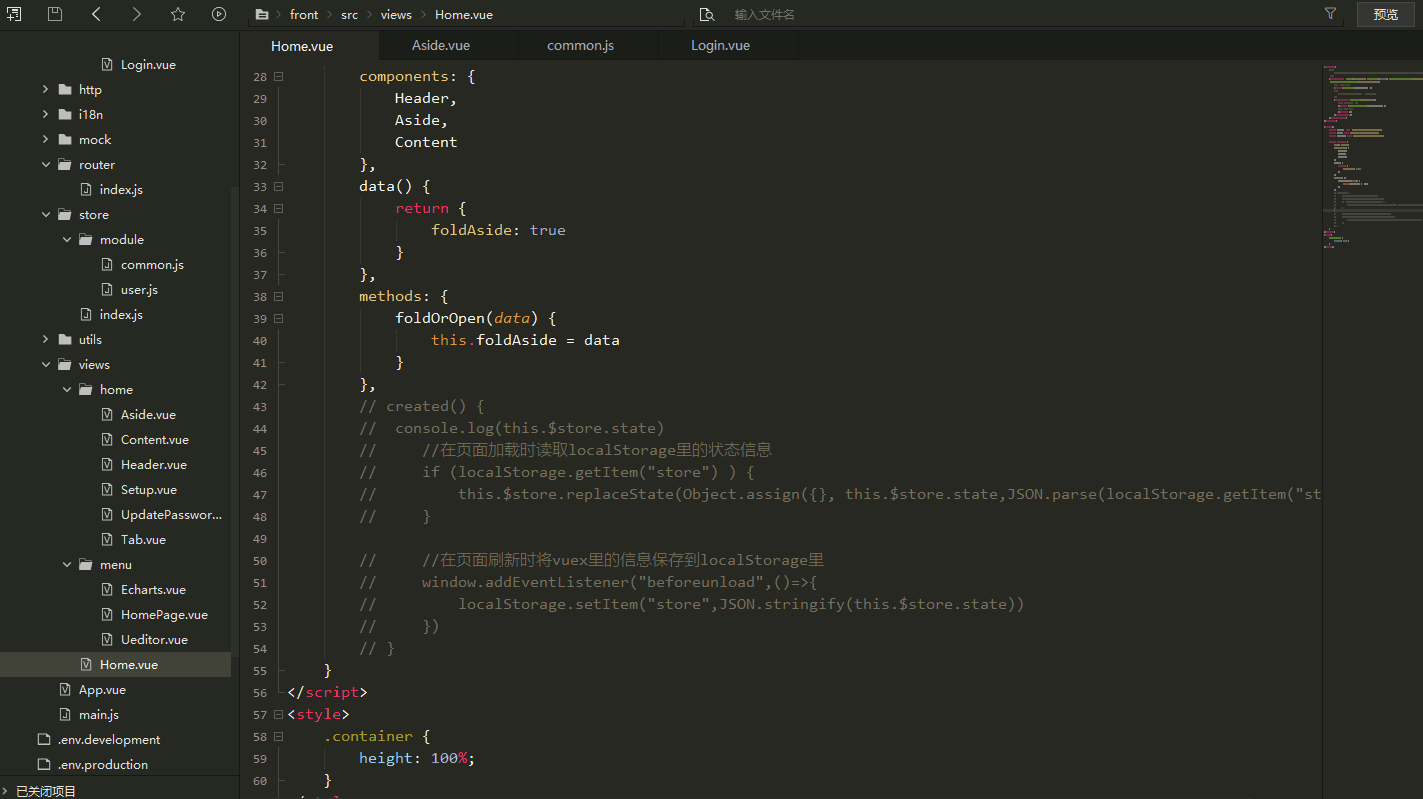Open Ueditor.vue in the file tree
Screen dimensions: 1423x799
[x=154, y=639]
